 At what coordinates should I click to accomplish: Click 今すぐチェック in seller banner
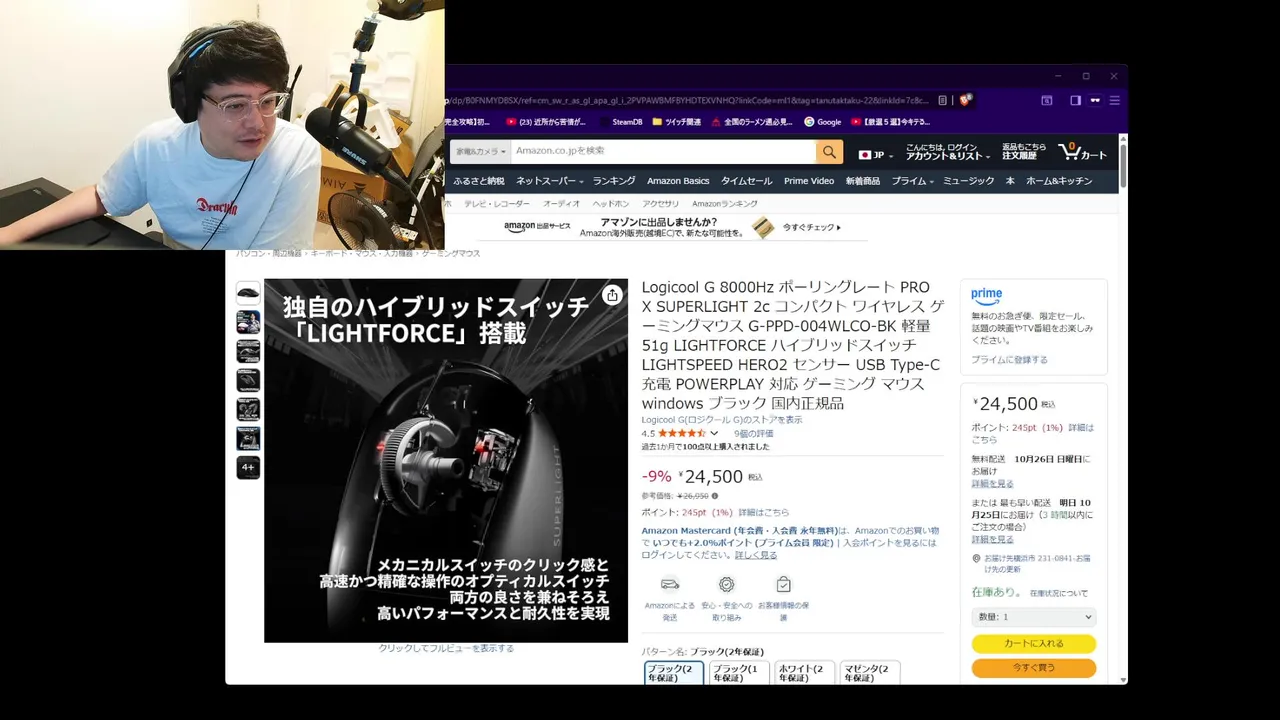point(811,228)
